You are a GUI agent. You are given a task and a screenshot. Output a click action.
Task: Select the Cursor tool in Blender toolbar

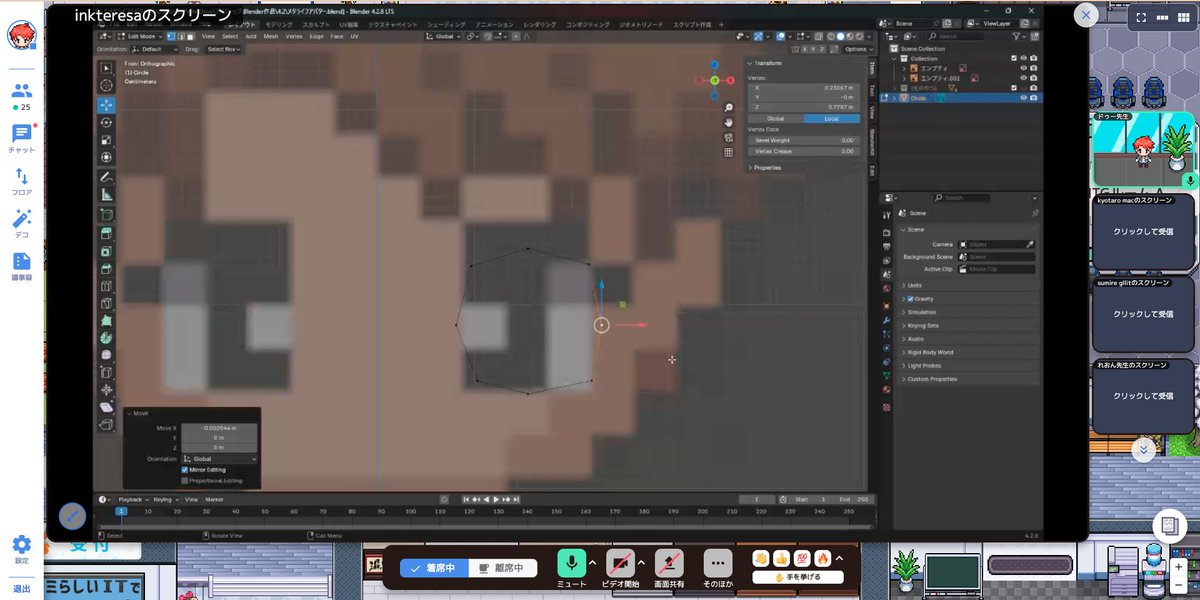106,85
